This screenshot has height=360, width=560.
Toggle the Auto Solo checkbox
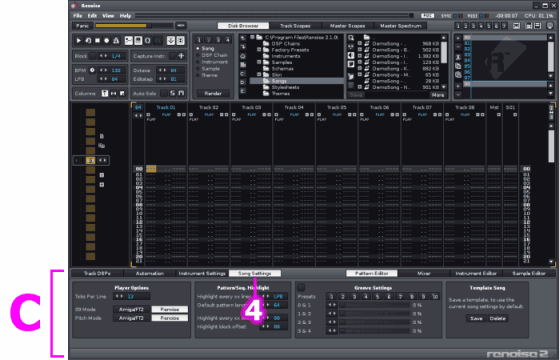[164, 93]
